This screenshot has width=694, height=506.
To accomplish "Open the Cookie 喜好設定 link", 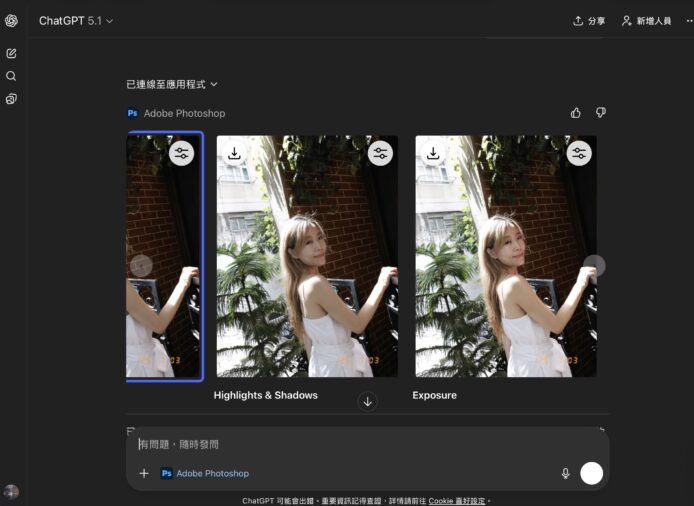I will 457,500.
